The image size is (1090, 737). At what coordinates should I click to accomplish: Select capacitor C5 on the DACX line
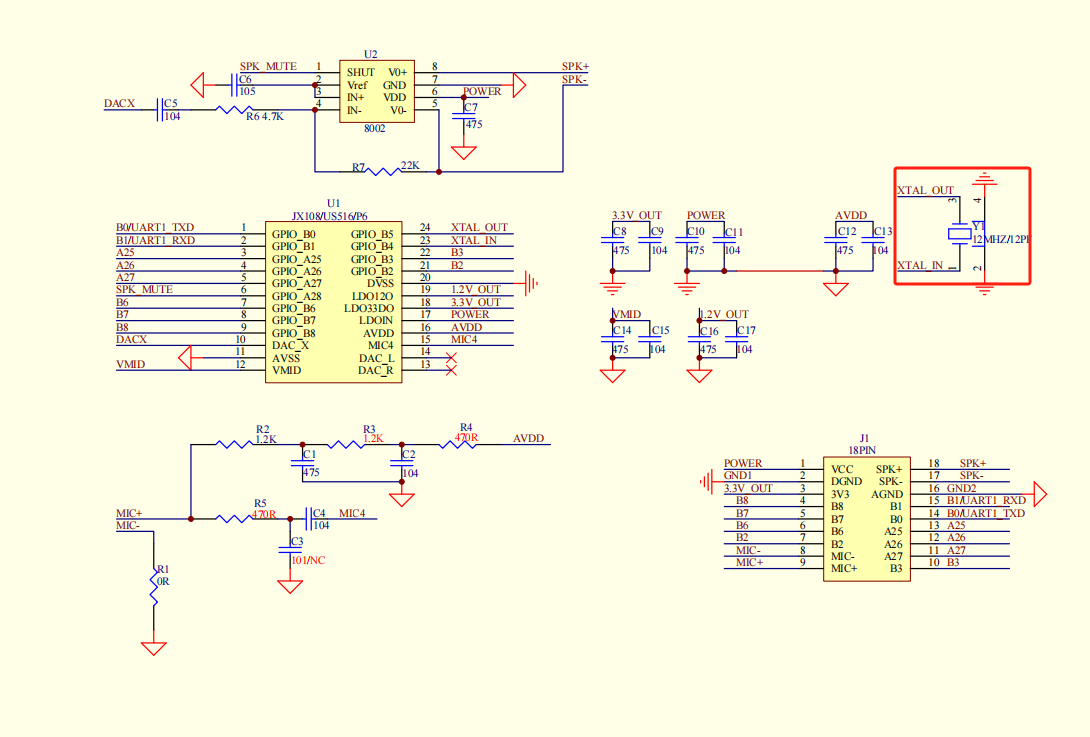pyautogui.click(x=161, y=110)
